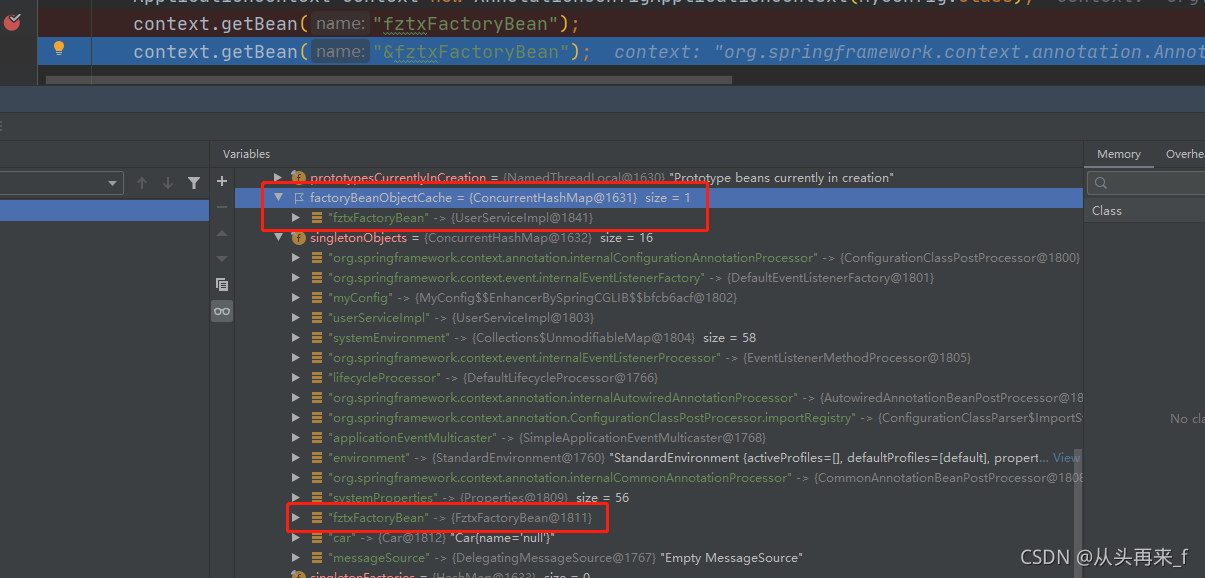Click the Memory search magnifier icon
The image size is (1205, 578).
(1101, 183)
